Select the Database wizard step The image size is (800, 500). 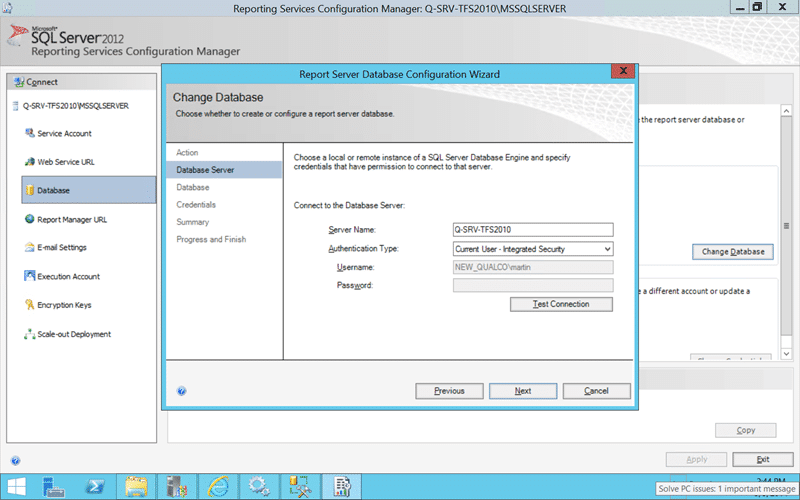[x=193, y=187]
